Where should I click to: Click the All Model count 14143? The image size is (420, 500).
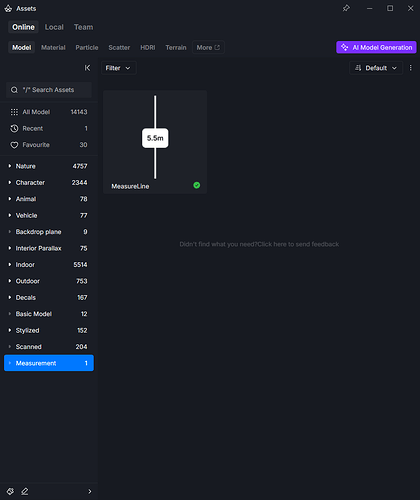pos(79,112)
